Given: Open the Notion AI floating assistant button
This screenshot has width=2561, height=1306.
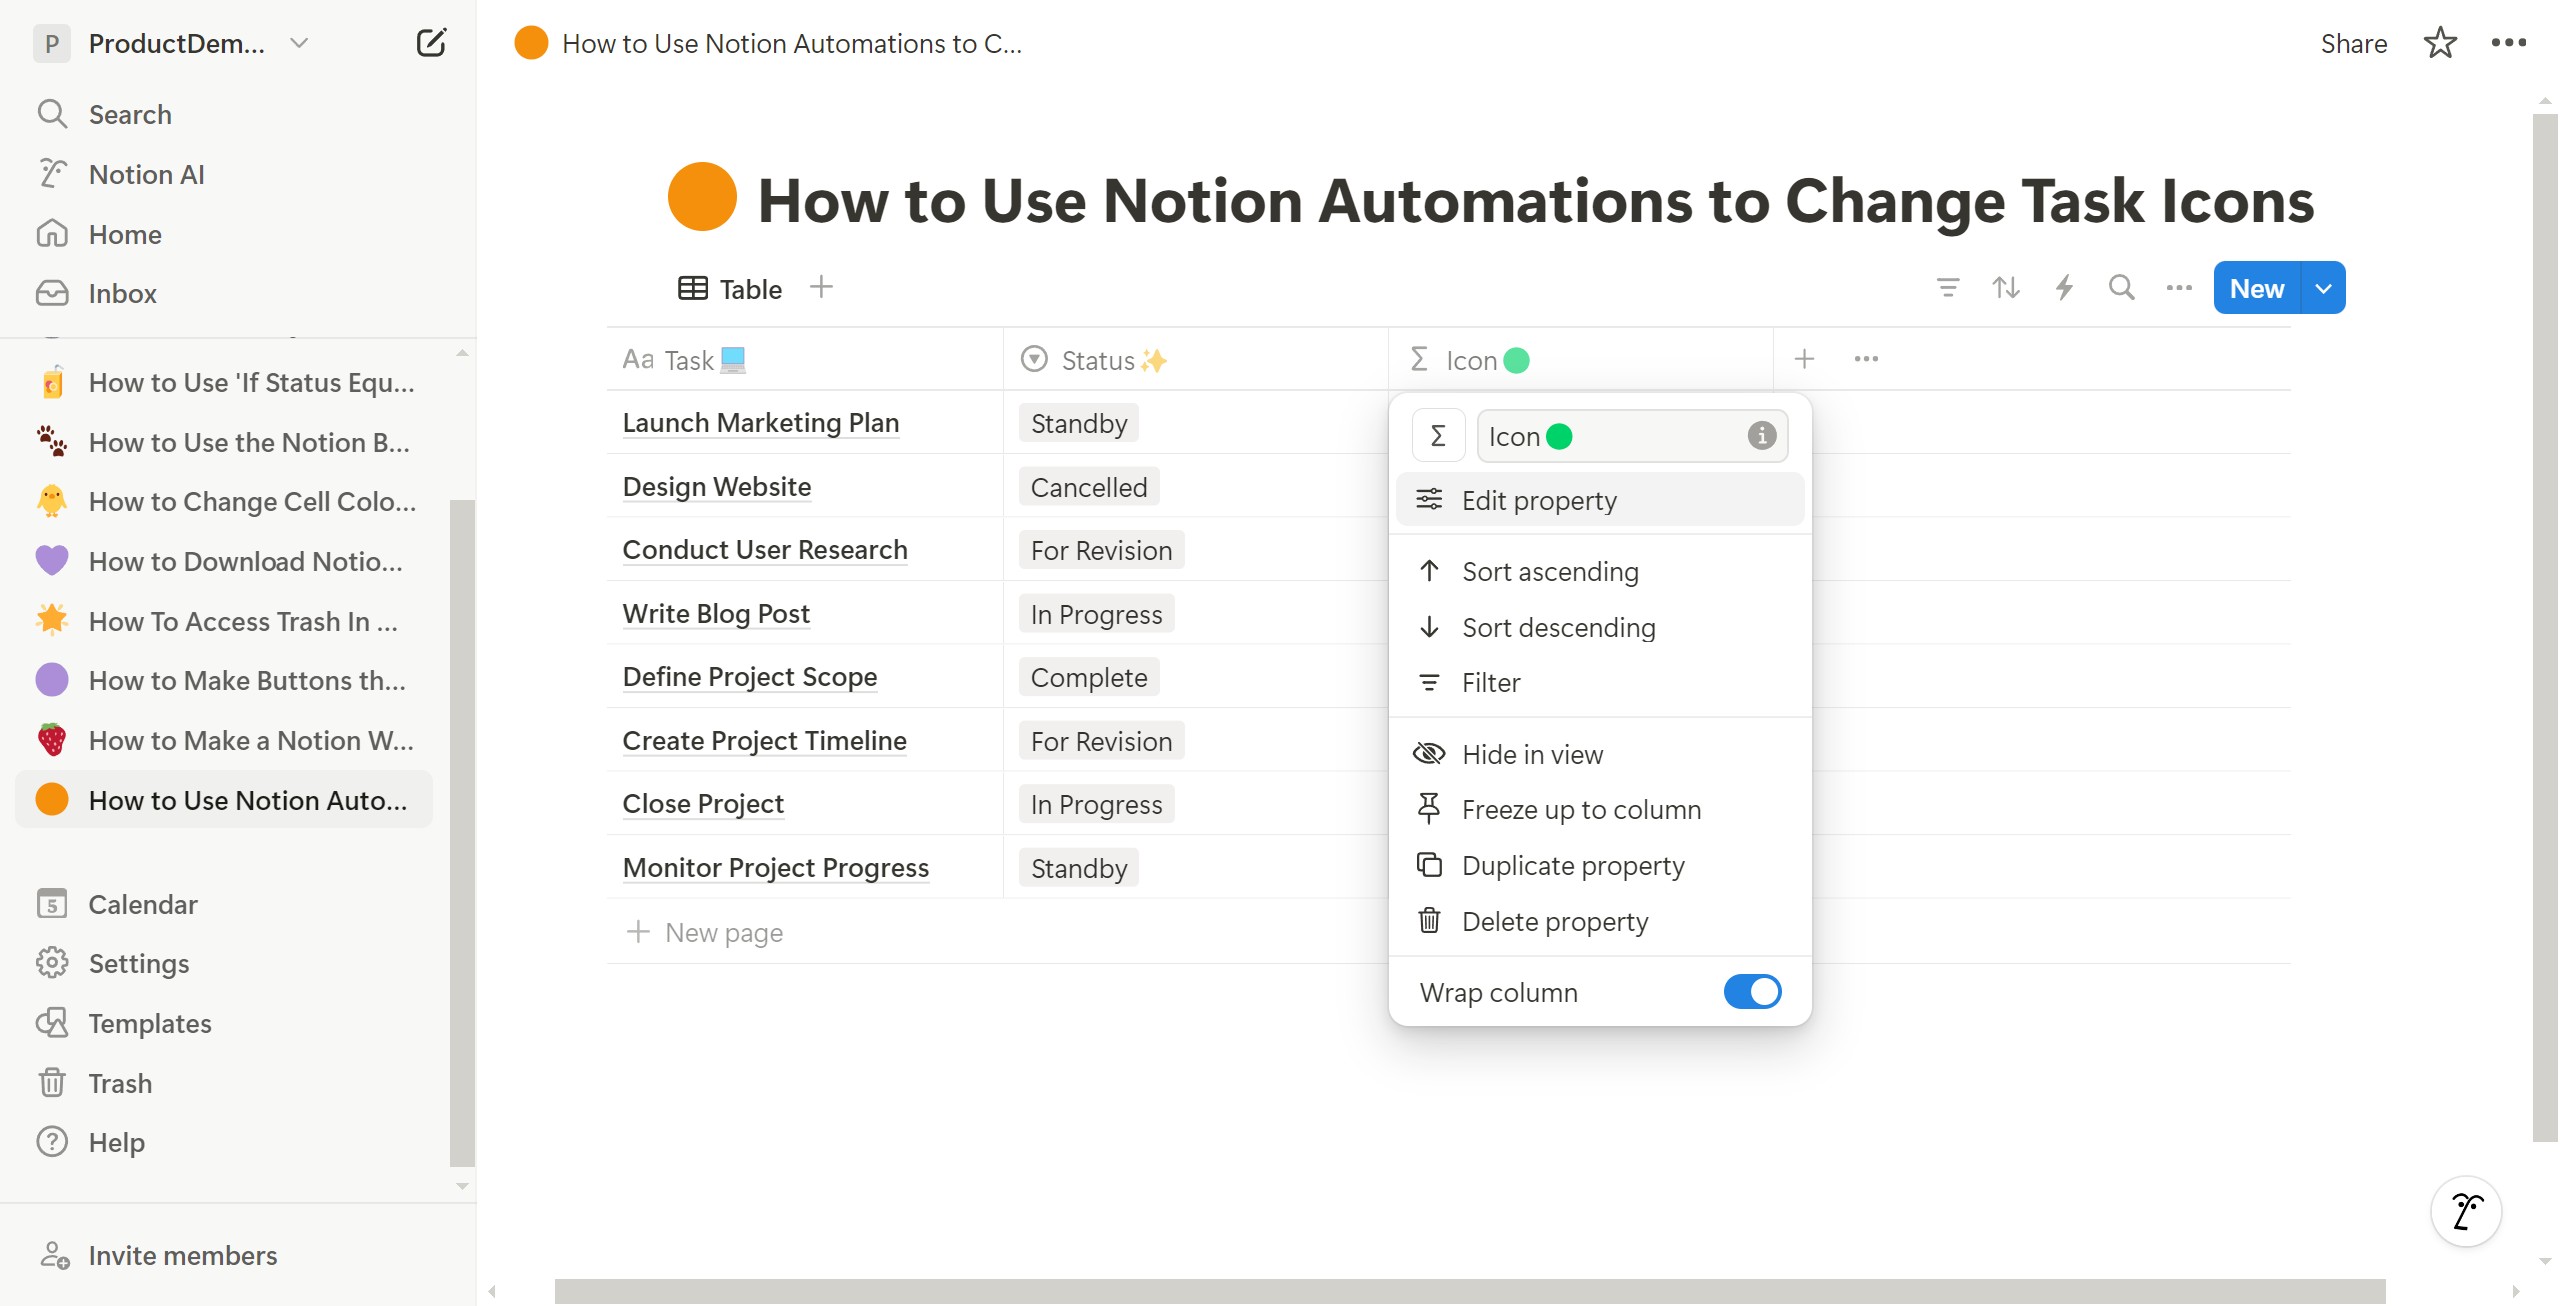Looking at the screenshot, I should click(x=2466, y=1211).
